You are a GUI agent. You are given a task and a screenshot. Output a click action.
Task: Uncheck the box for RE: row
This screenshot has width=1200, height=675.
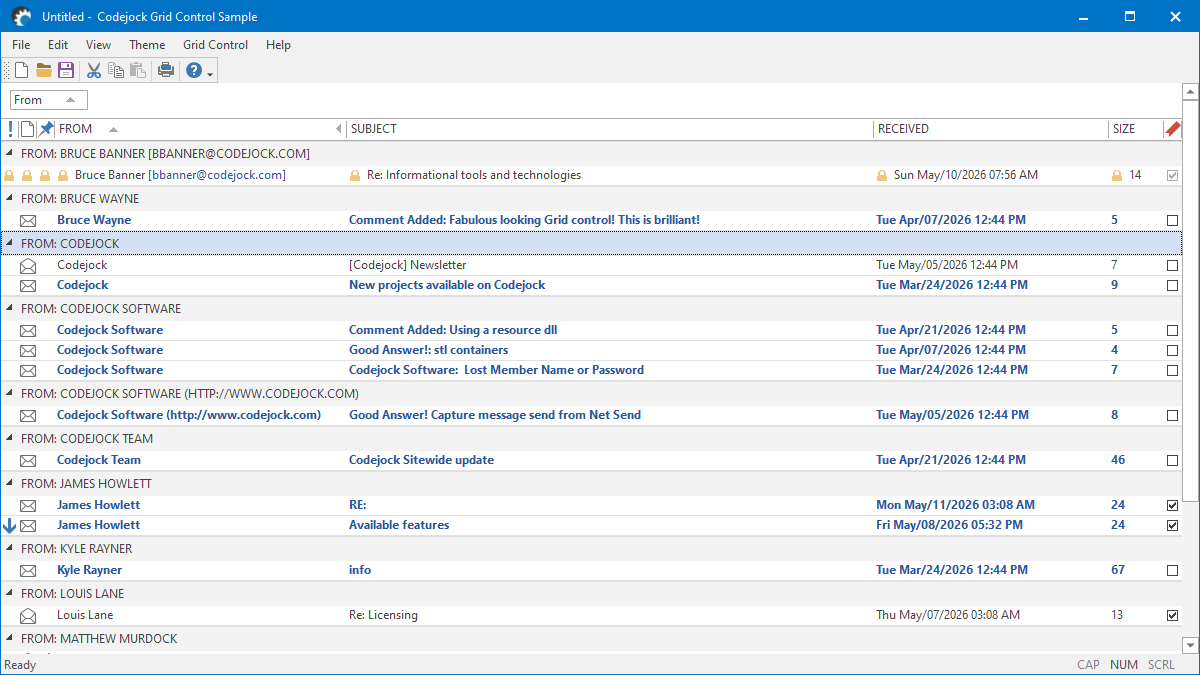coord(1173,505)
